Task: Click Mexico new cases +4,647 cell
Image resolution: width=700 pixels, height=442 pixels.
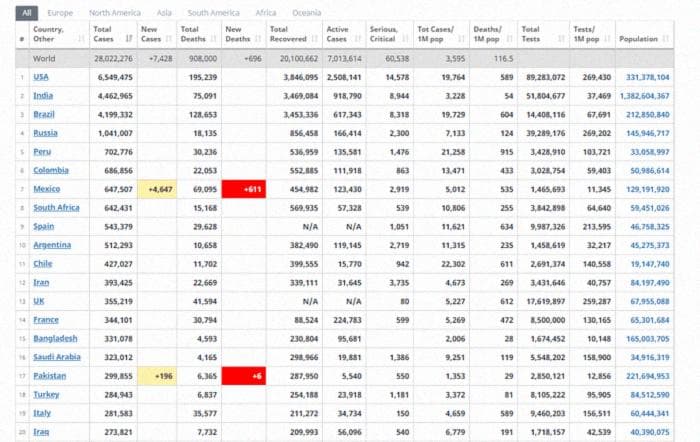Action: pyautogui.click(x=157, y=189)
